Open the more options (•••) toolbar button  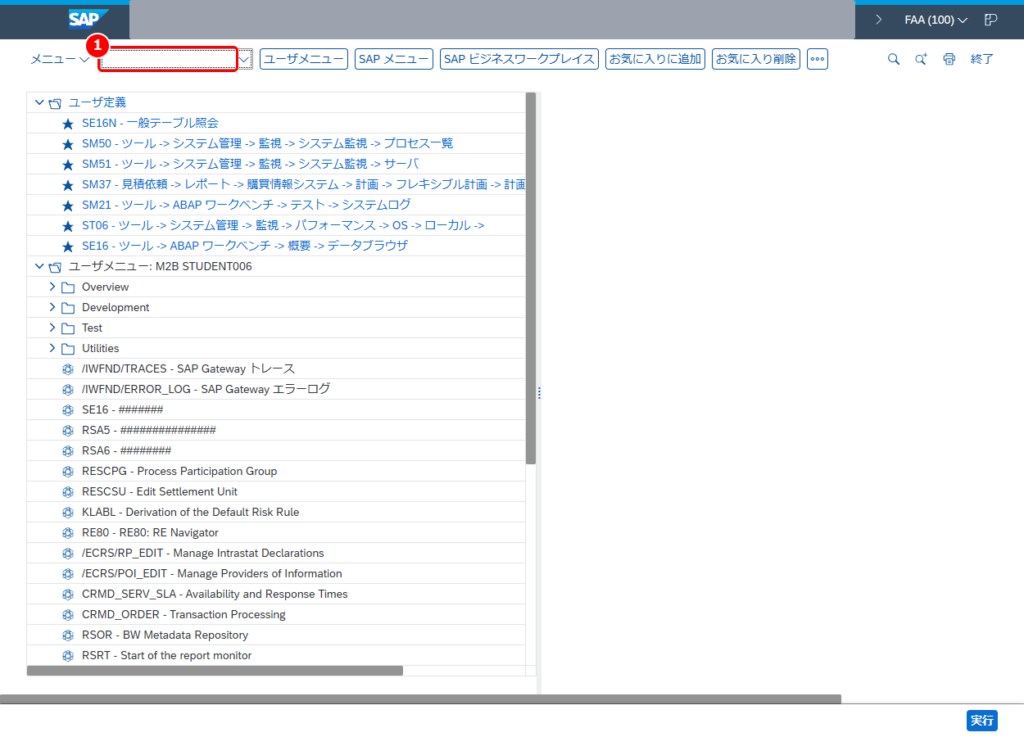point(817,59)
